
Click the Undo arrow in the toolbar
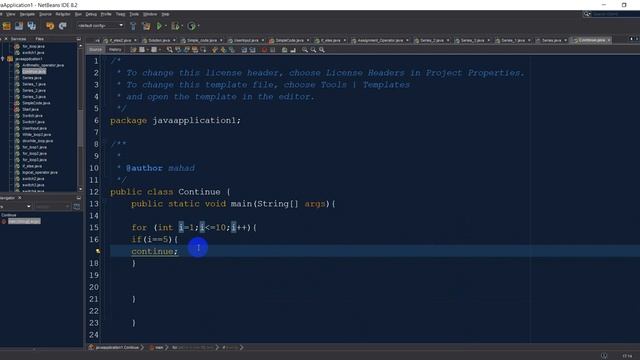[x=50, y=26]
